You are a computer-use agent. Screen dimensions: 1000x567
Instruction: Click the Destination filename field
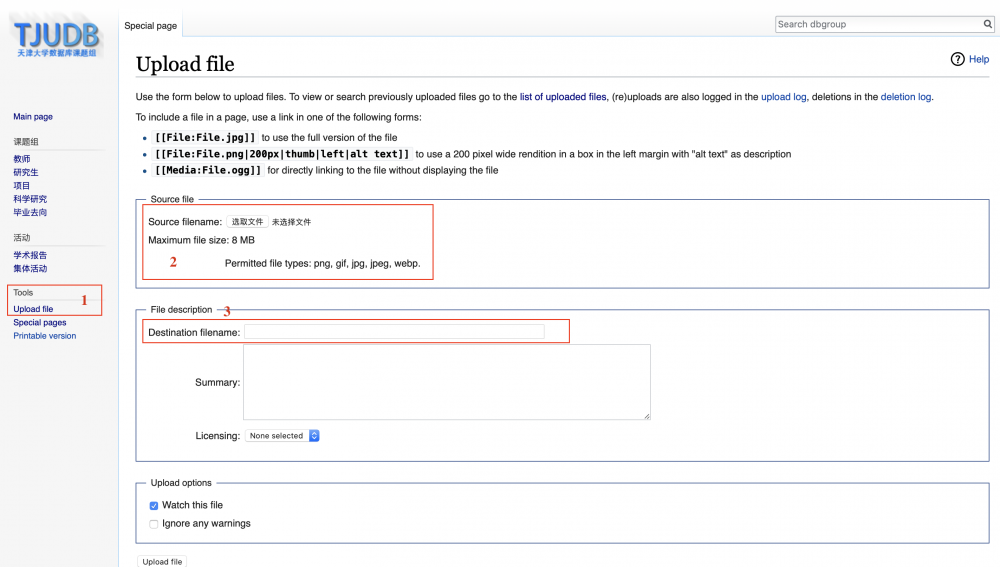(394, 332)
